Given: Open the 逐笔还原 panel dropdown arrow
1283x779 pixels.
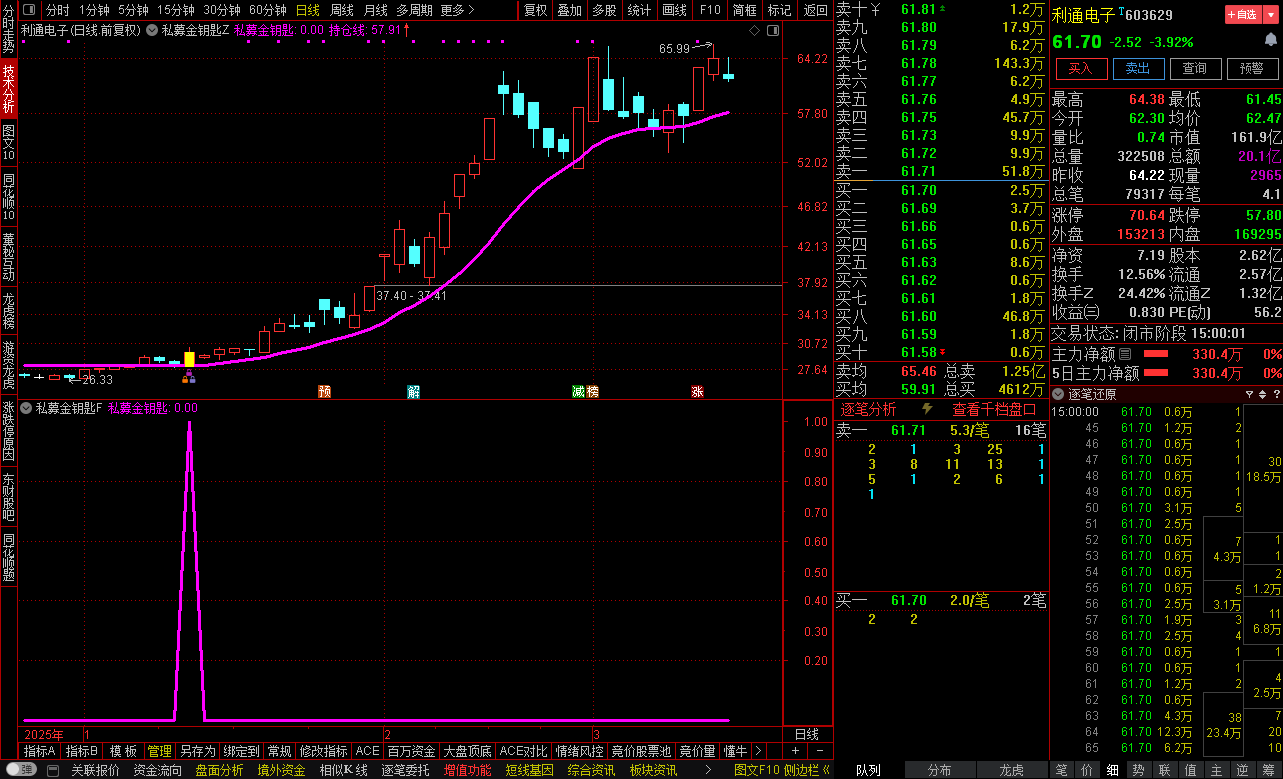Looking at the screenshot, I should click(1059, 394).
